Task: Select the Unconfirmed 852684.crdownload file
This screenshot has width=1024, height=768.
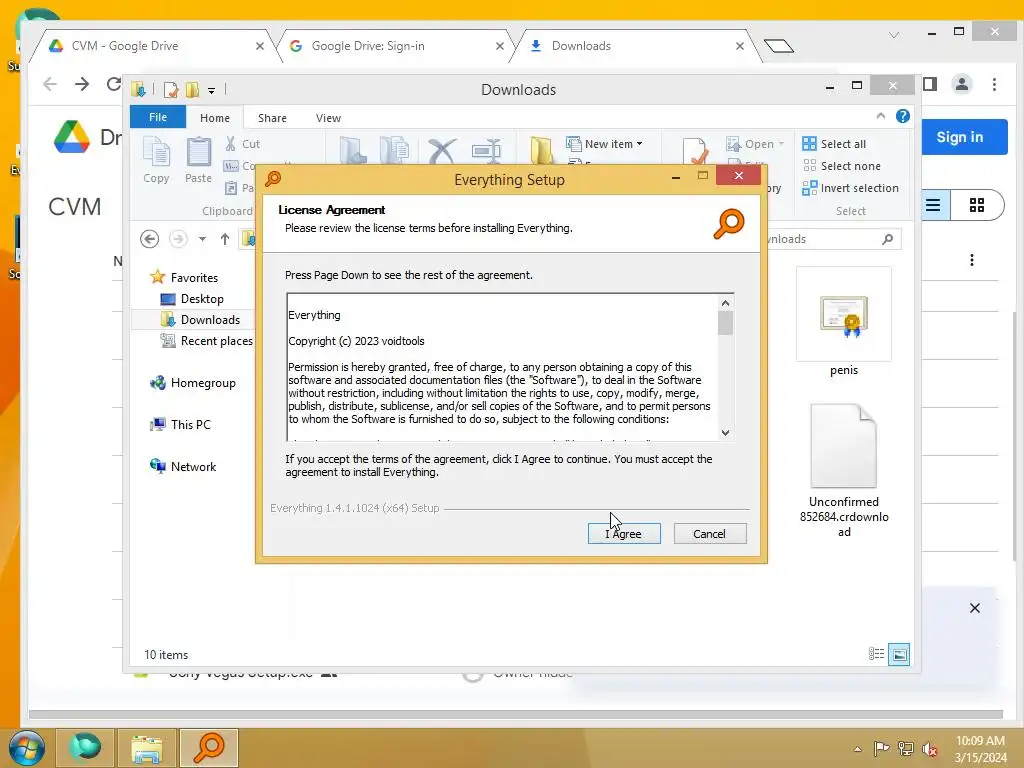Action: coord(844,470)
